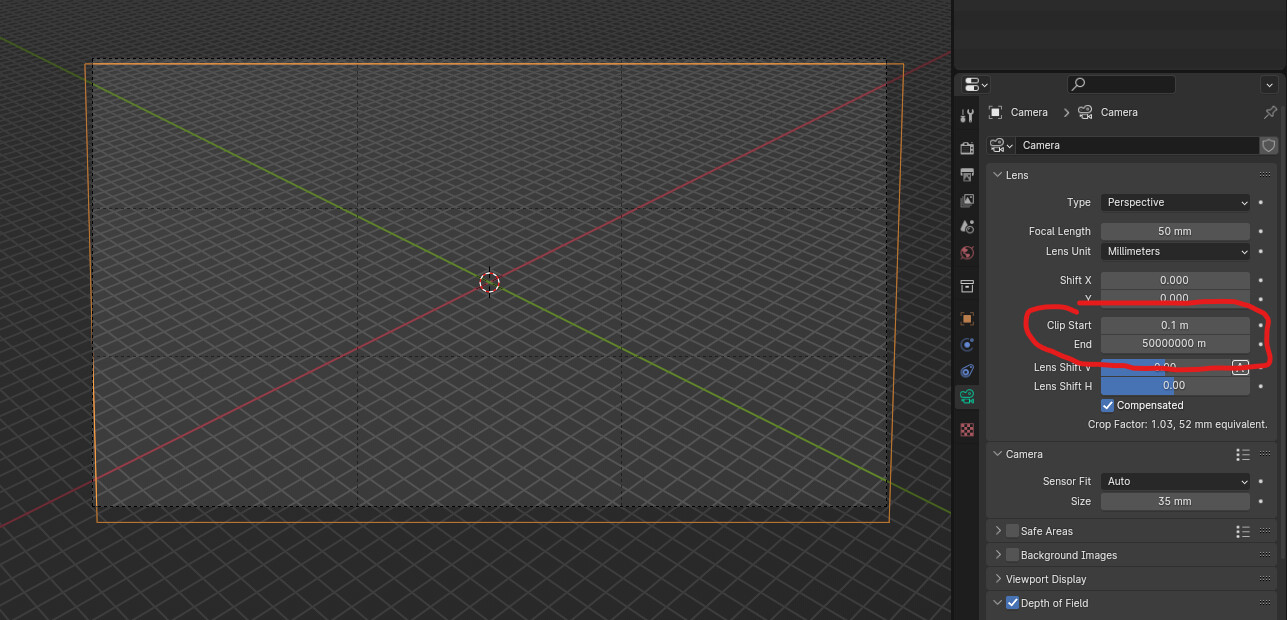Open the Texture properties tab (checker icon)
The width and height of the screenshot is (1287, 620).
point(967,430)
